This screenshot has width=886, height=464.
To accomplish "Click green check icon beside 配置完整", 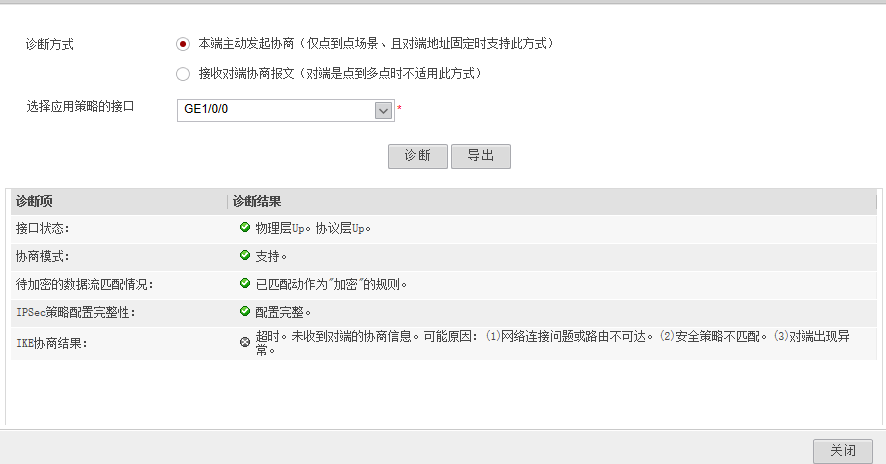I will (245, 312).
